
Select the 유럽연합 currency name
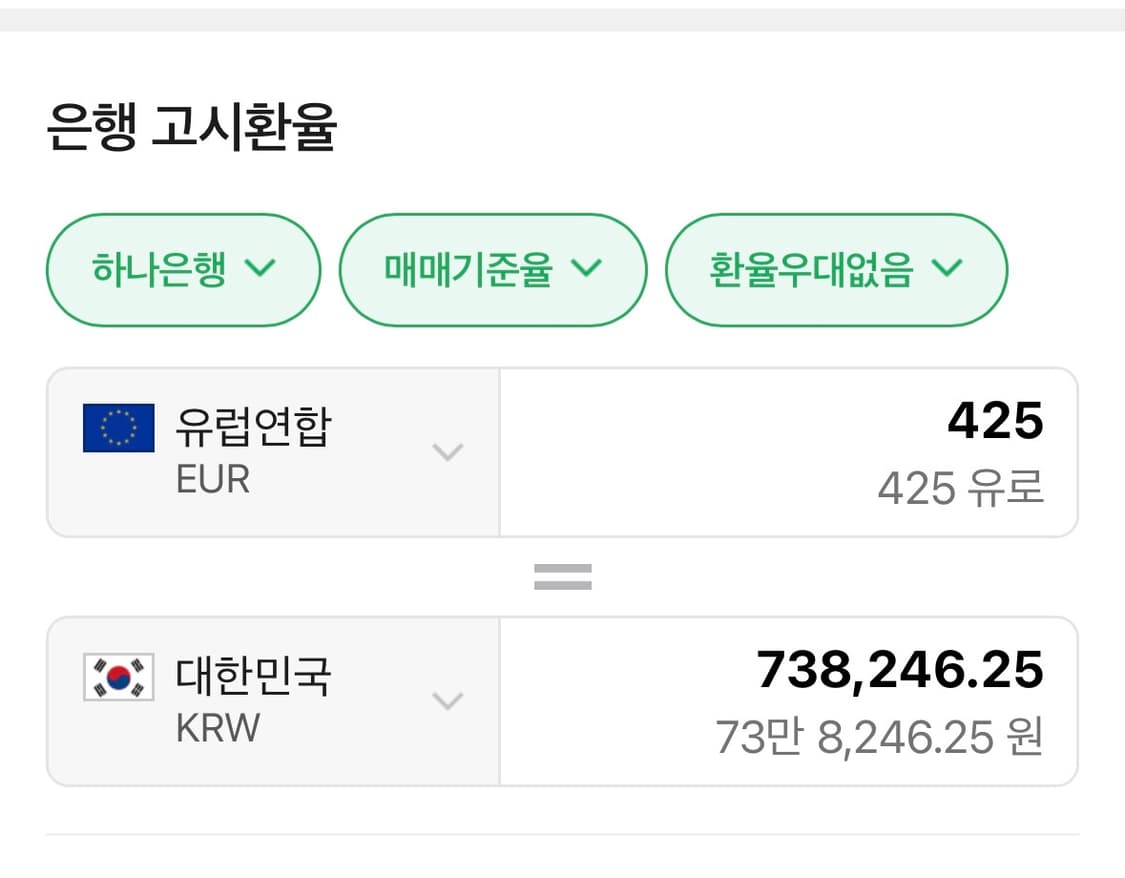point(253,427)
